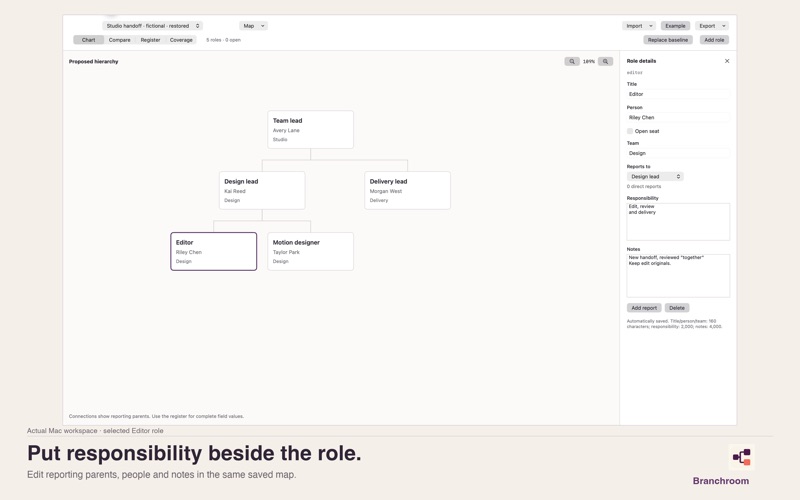The image size is (800, 500).
Task: Open the Map dropdown
Action: 253,26
